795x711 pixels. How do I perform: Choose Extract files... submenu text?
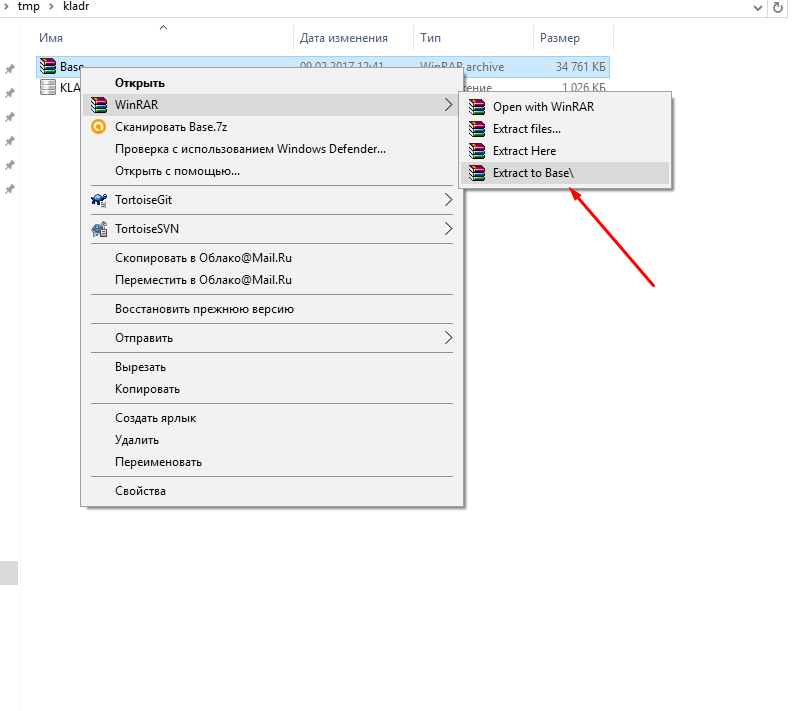(527, 129)
